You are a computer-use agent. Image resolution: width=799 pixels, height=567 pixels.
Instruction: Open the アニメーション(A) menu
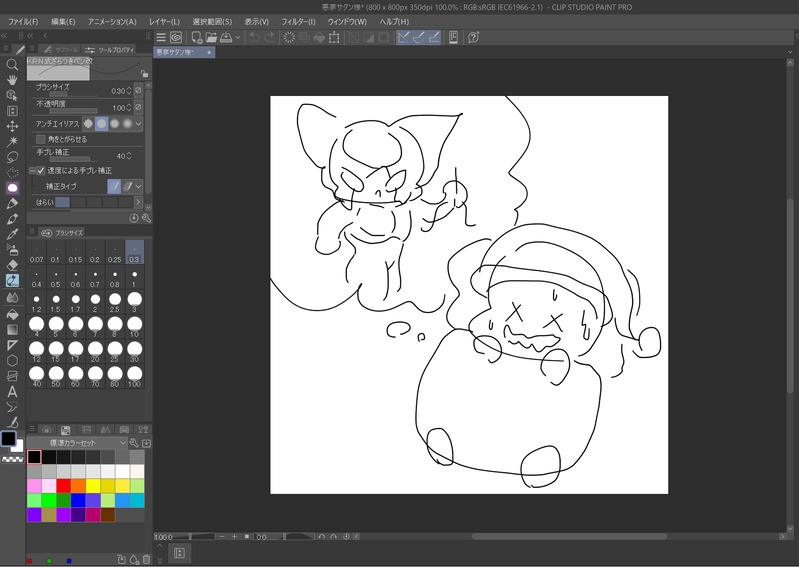pos(112,22)
